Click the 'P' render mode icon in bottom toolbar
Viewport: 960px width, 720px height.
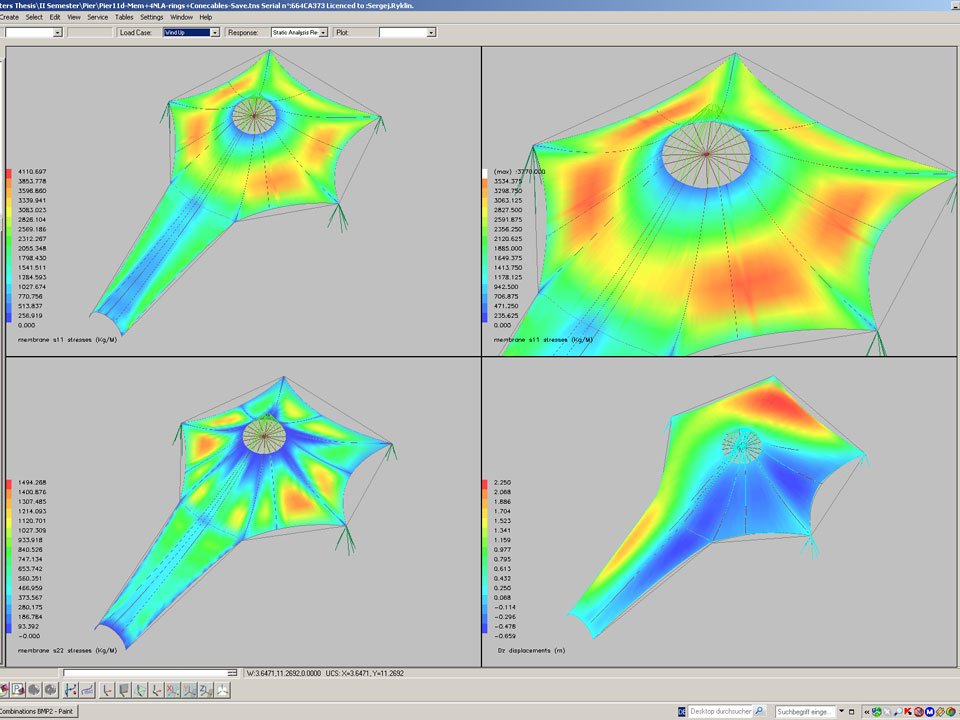click(18, 690)
